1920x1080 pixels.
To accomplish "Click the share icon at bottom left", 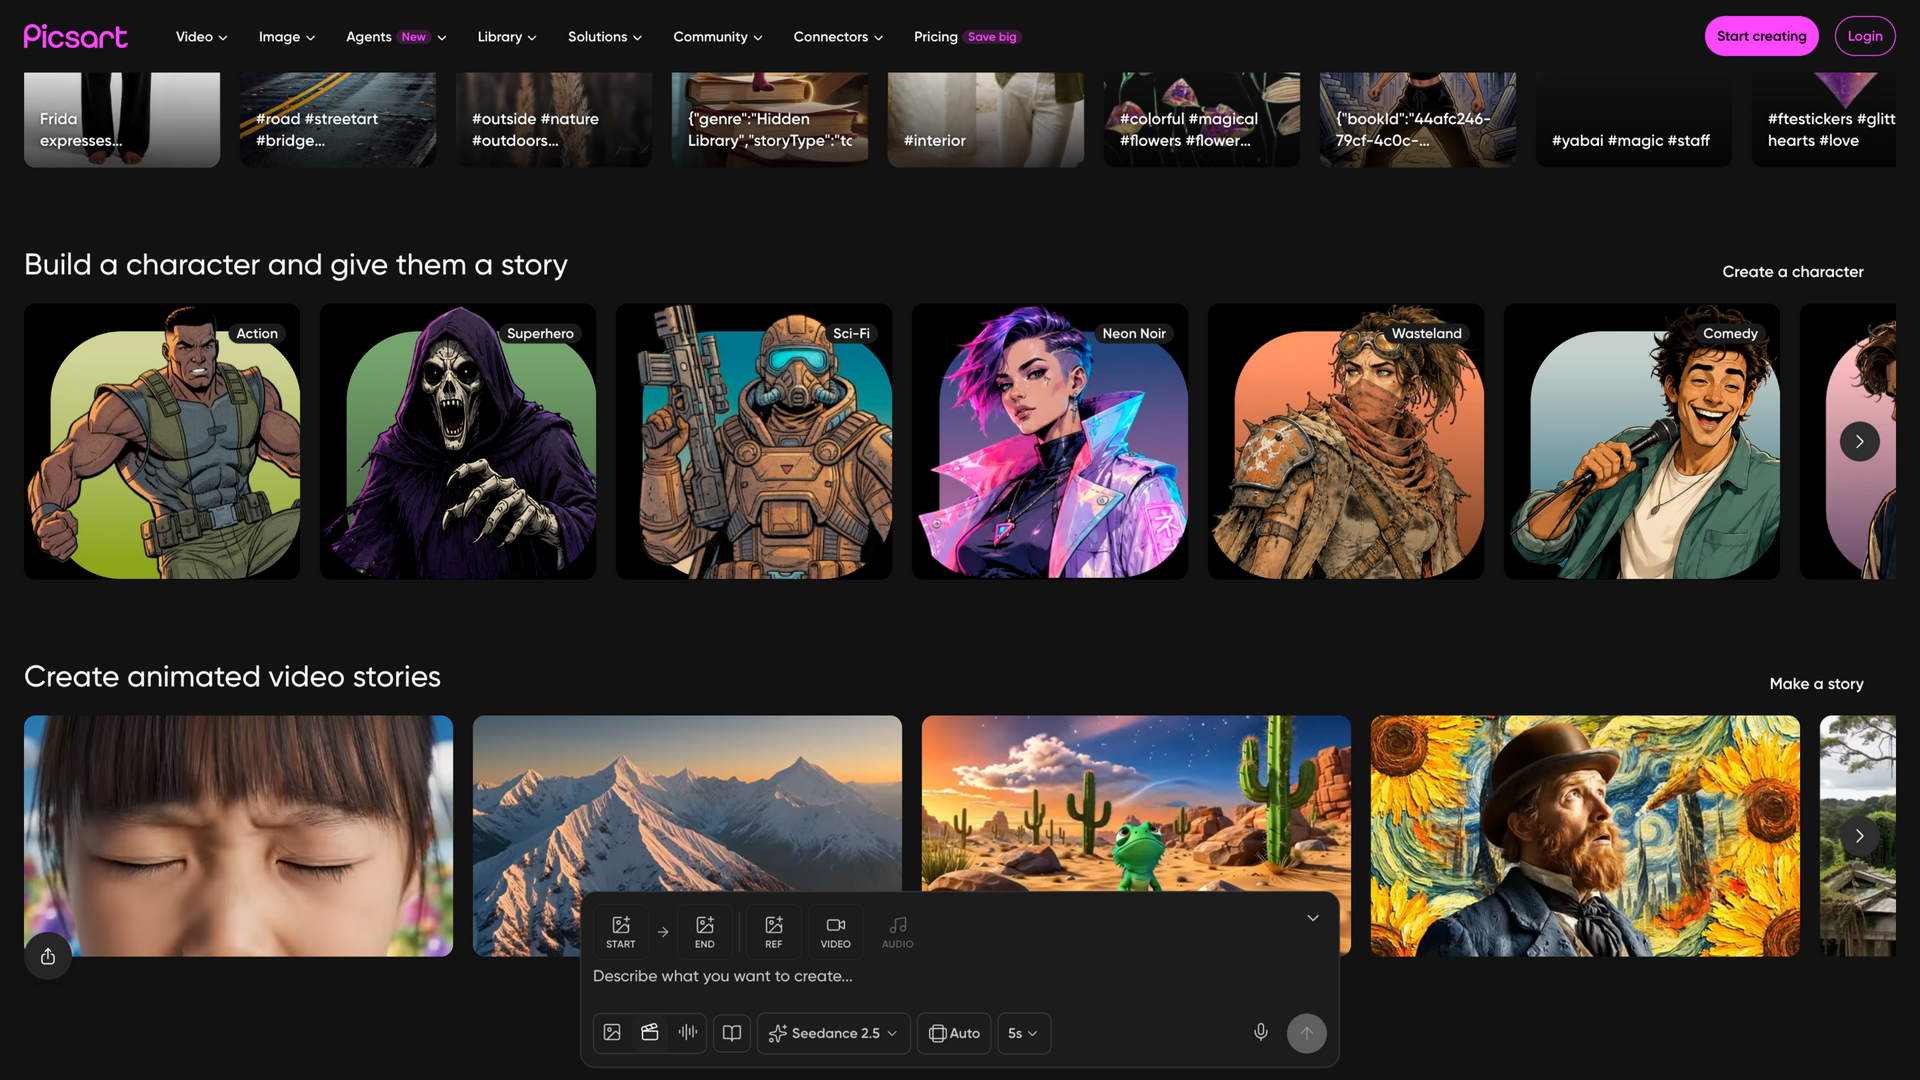I will [x=48, y=957].
